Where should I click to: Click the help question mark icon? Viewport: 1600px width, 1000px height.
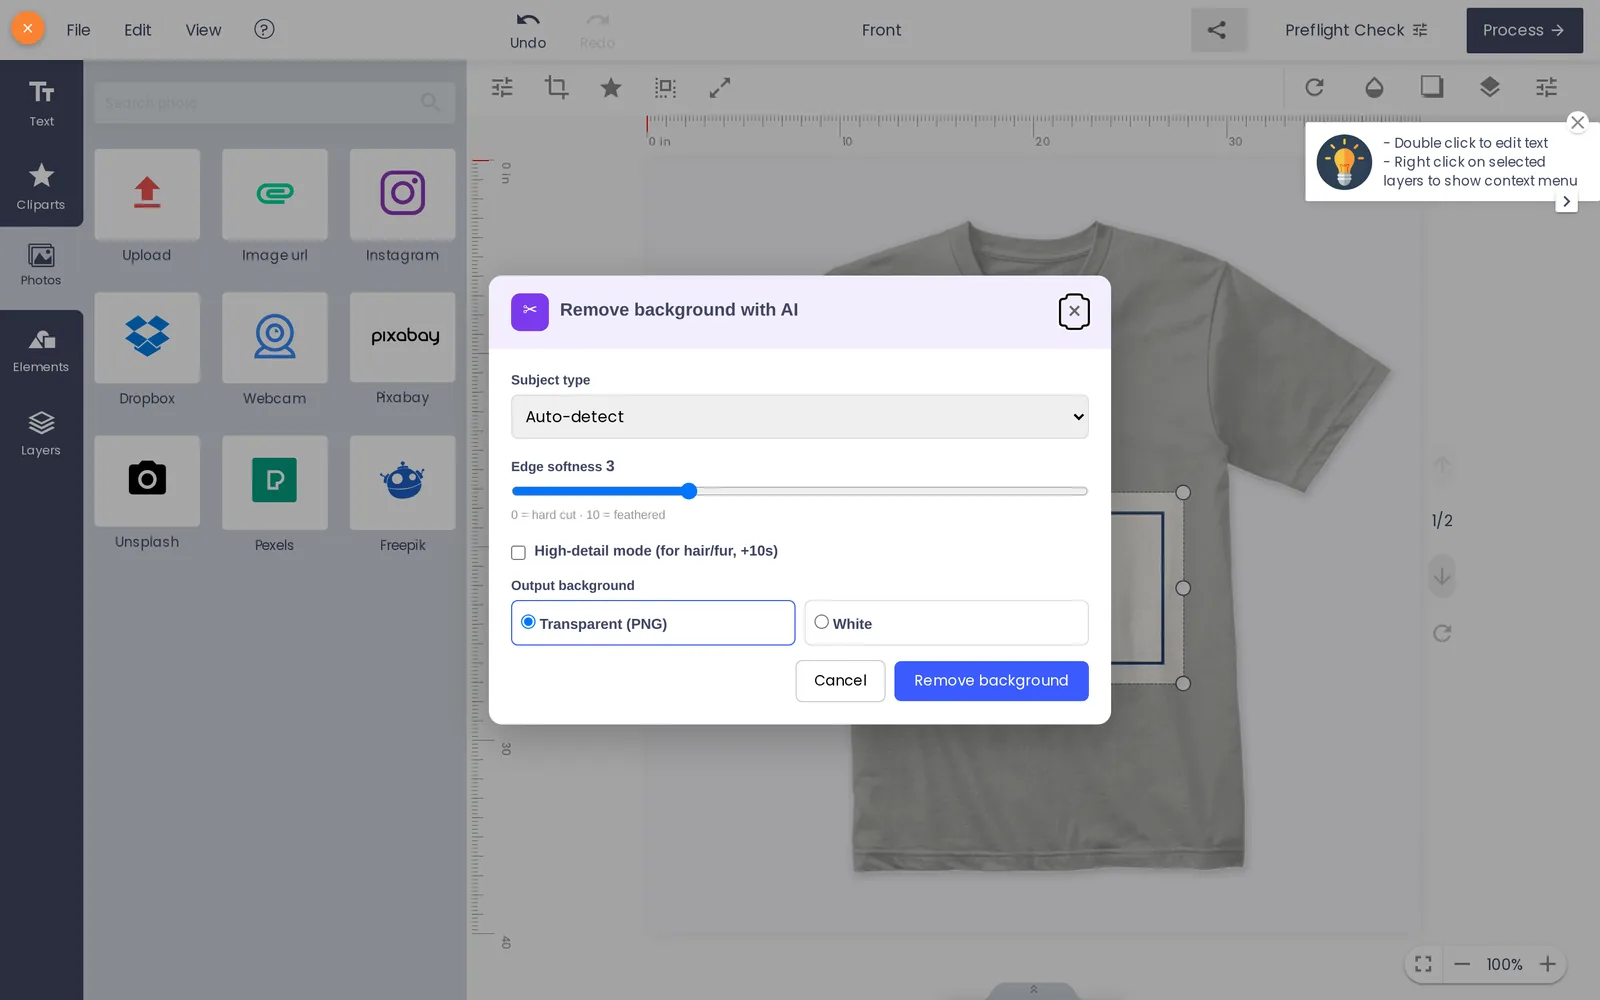pyautogui.click(x=264, y=30)
